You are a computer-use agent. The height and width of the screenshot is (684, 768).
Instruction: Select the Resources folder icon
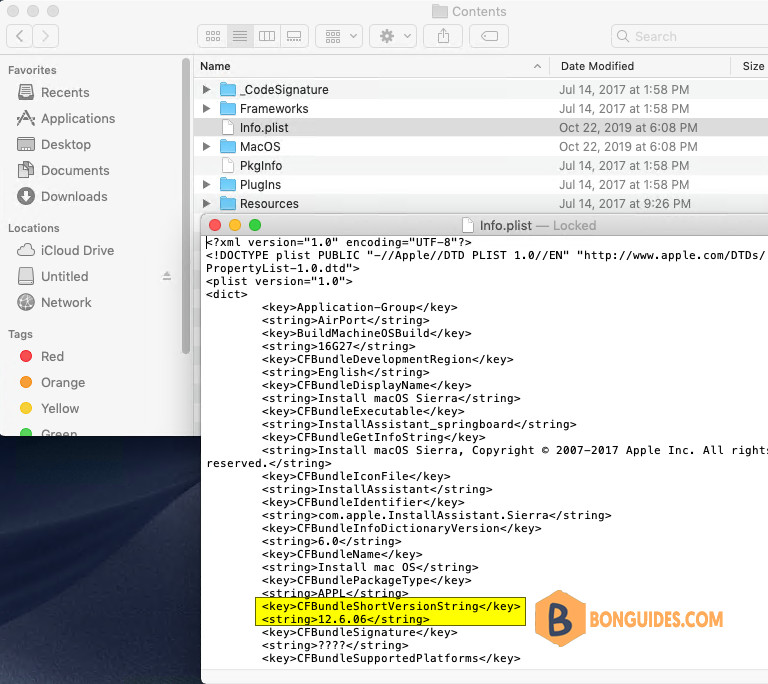(x=228, y=203)
